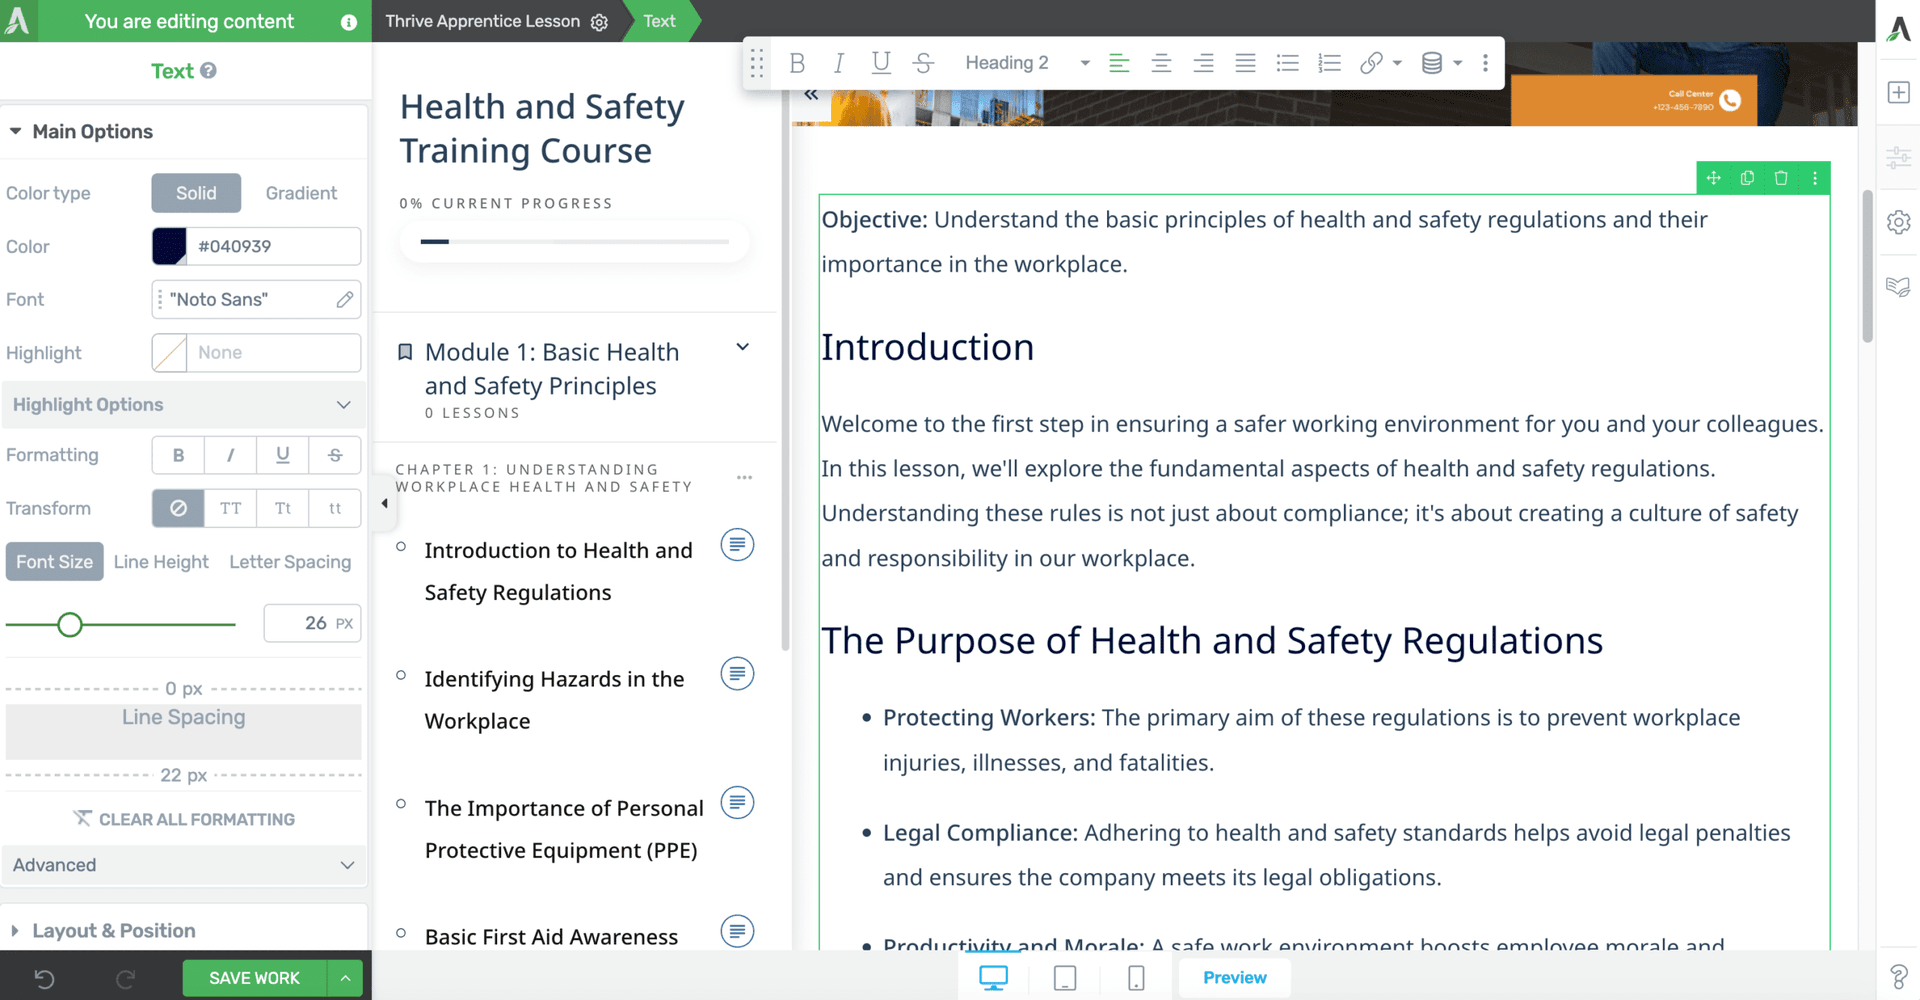This screenshot has width=1920, height=1000.
Task: Open Settings gear in the right sidebar
Action: coord(1897,222)
